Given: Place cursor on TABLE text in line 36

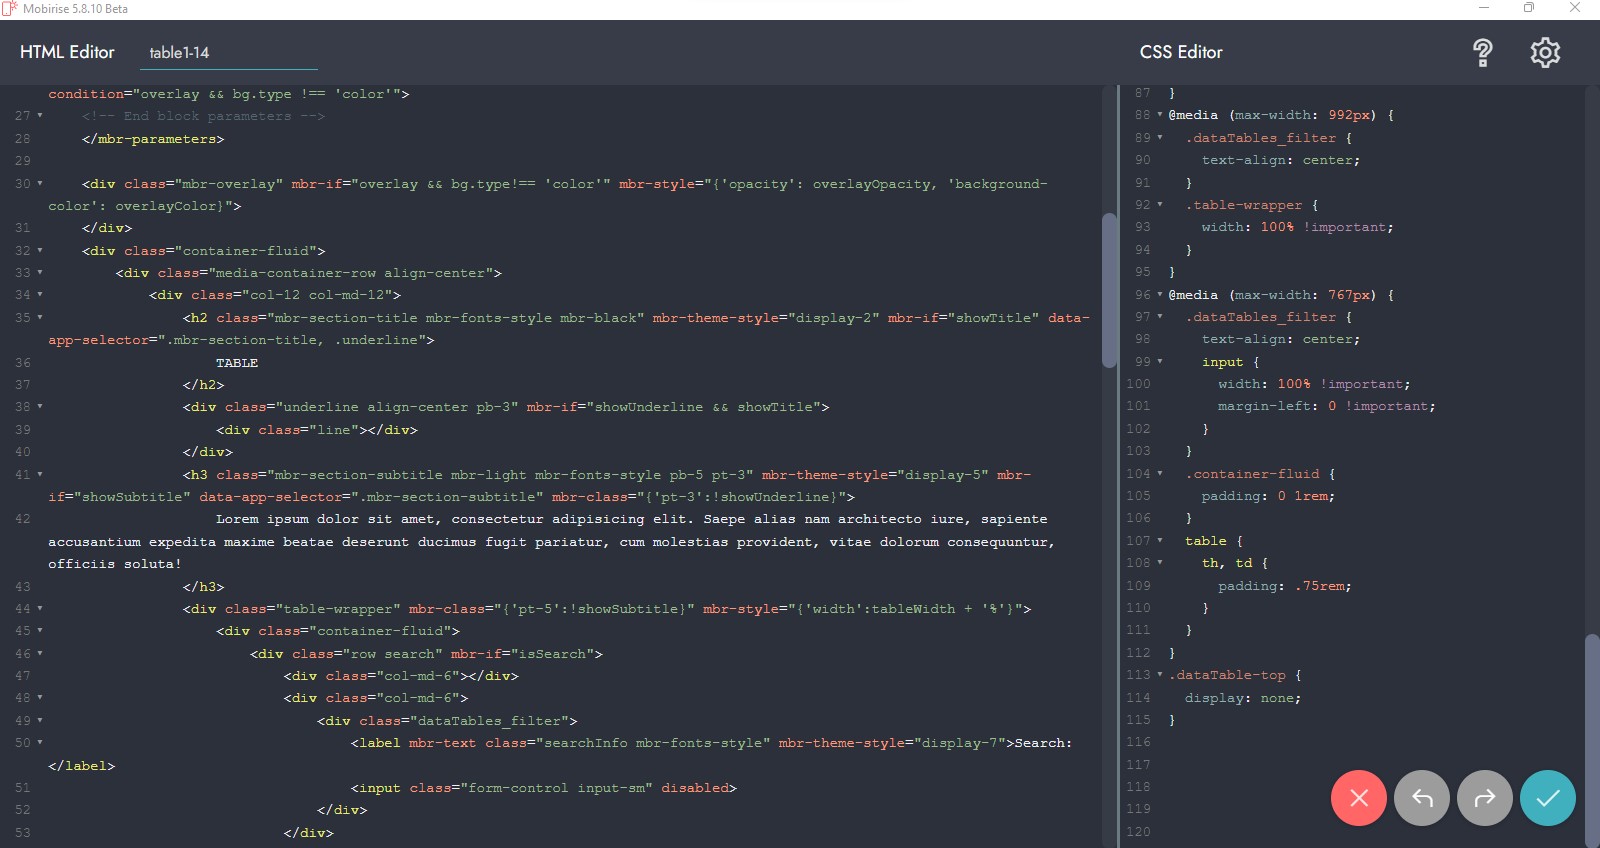Looking at the screenshot, I should [x=237, y=363].
